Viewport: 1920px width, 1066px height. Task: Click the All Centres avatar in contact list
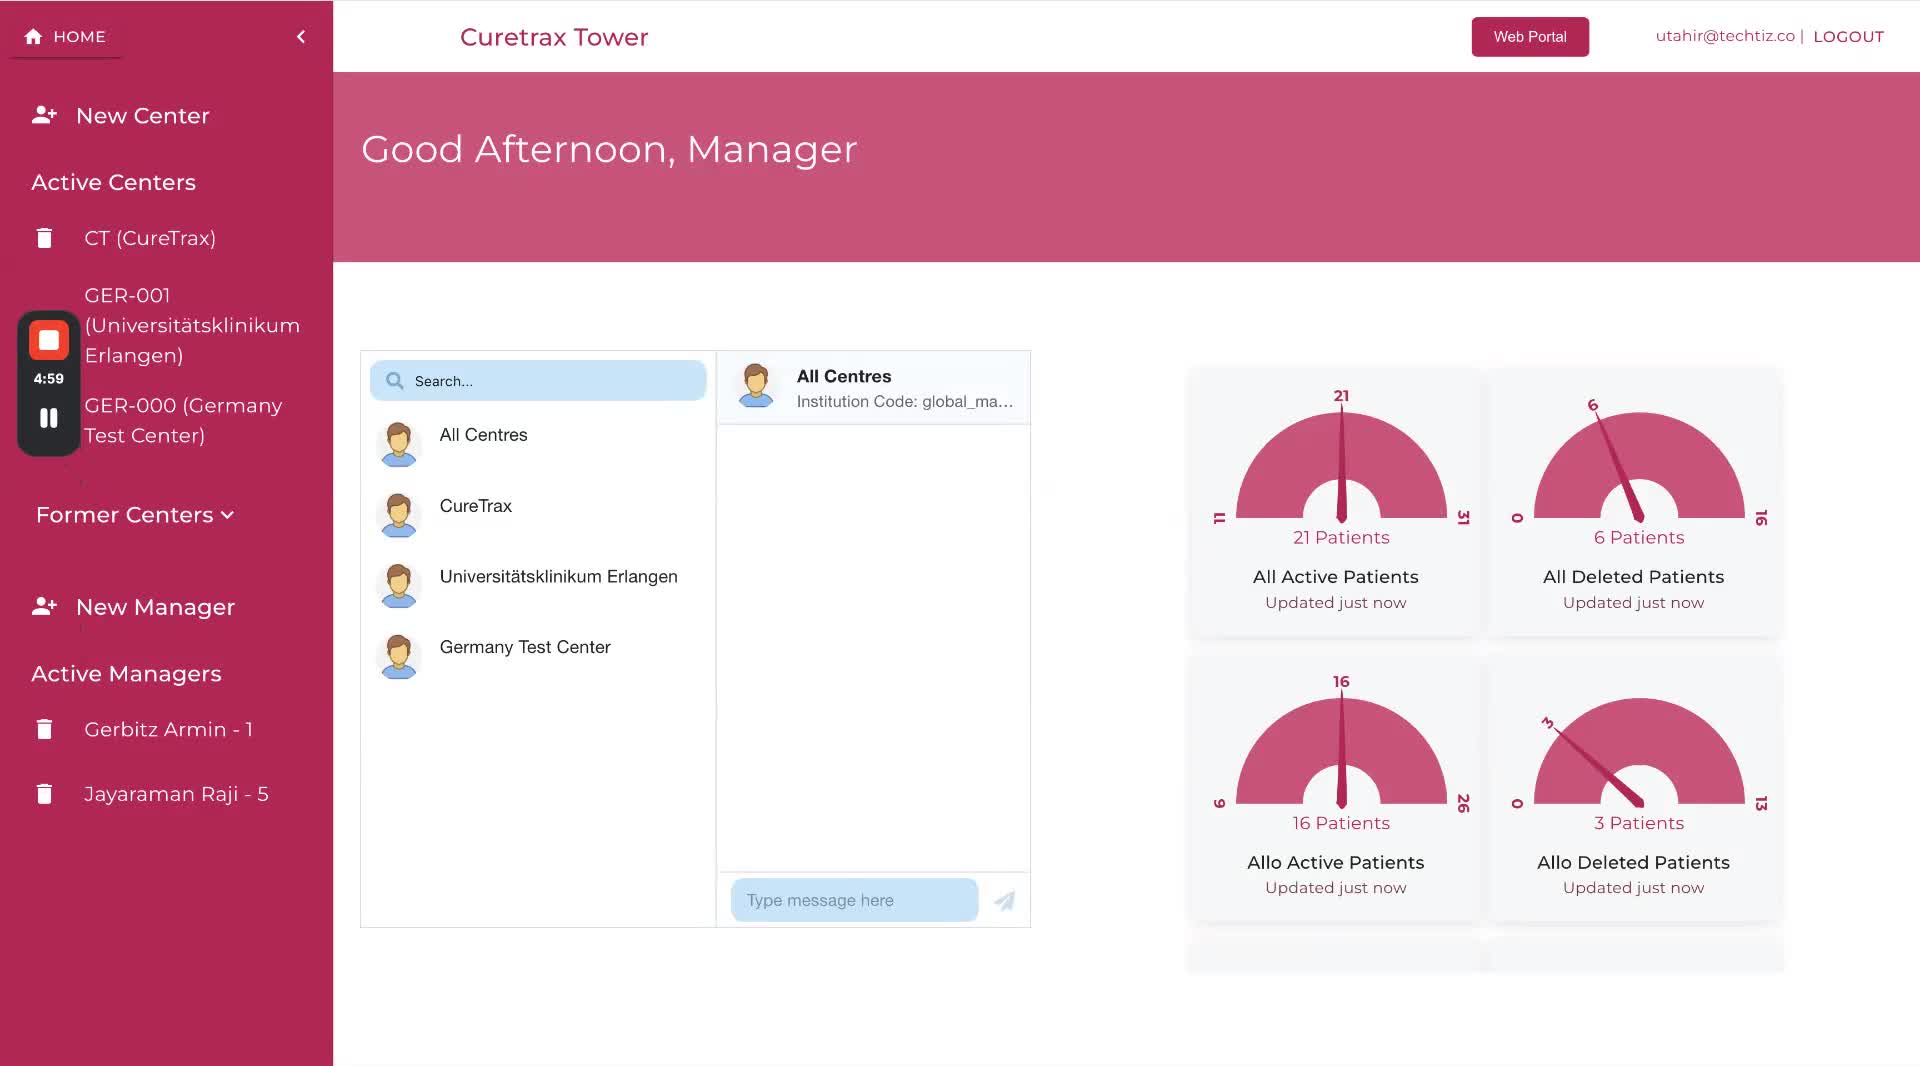click(399, 443)
